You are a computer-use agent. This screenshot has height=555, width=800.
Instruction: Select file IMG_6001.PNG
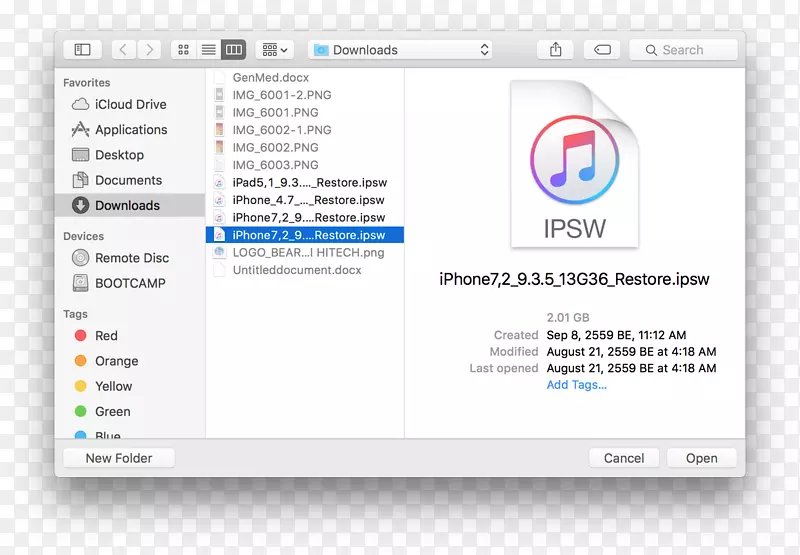click(x=305, y=112)
